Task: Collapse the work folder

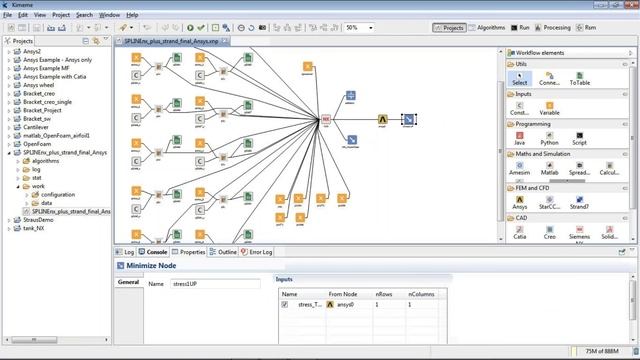Action: click(x=18, y=187)
